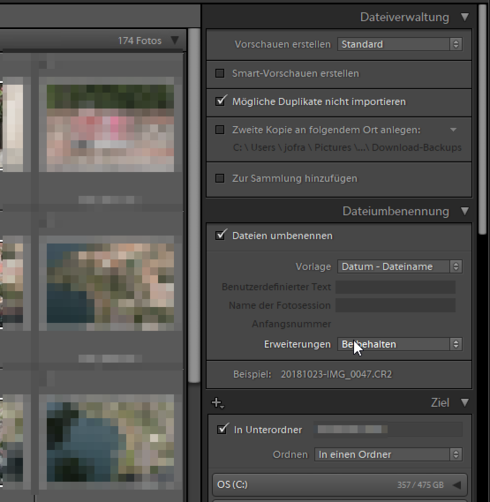Uncheck Dateien umbenennen
490x502 pixels.
[x=220, y=235]
